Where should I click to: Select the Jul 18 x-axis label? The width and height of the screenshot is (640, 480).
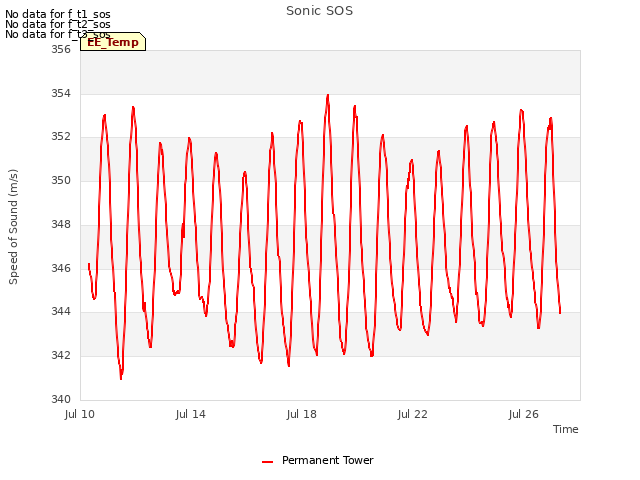click(302, 414)
